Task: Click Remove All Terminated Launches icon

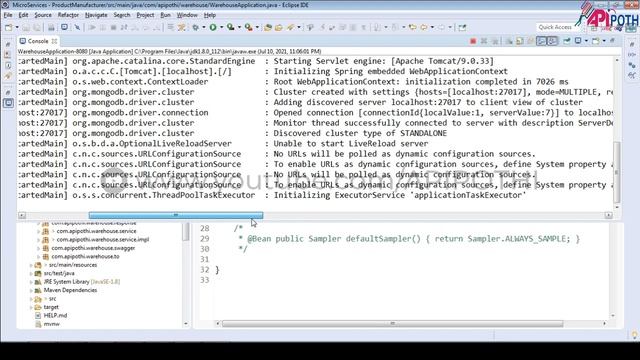Action: coord(495,41)
